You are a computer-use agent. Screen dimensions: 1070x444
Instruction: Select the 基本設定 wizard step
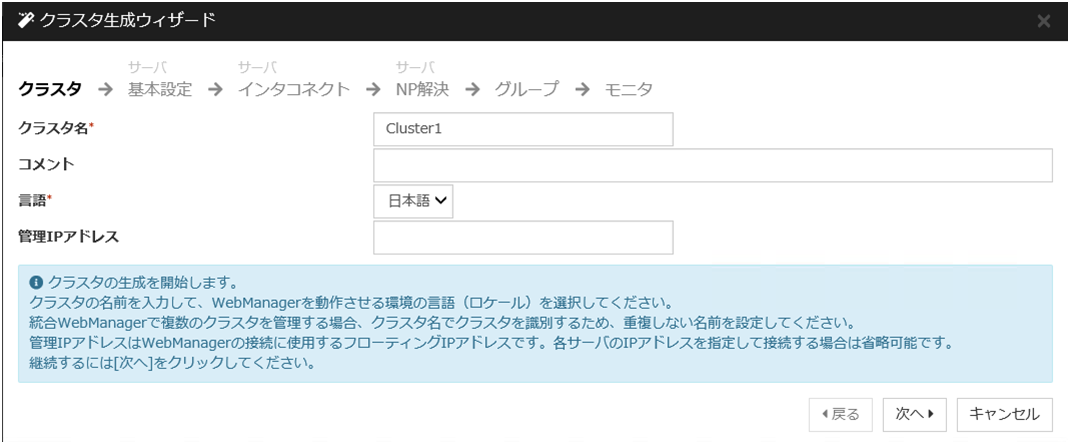[159, 89]
